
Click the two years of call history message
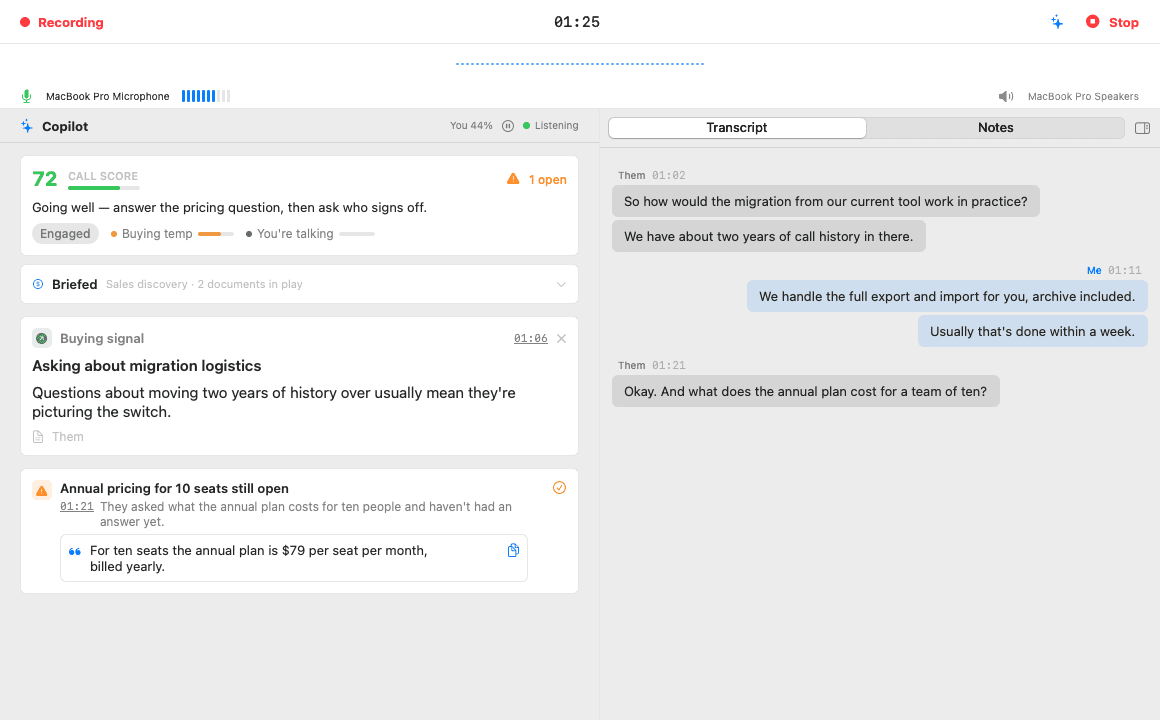click(769, 236)
